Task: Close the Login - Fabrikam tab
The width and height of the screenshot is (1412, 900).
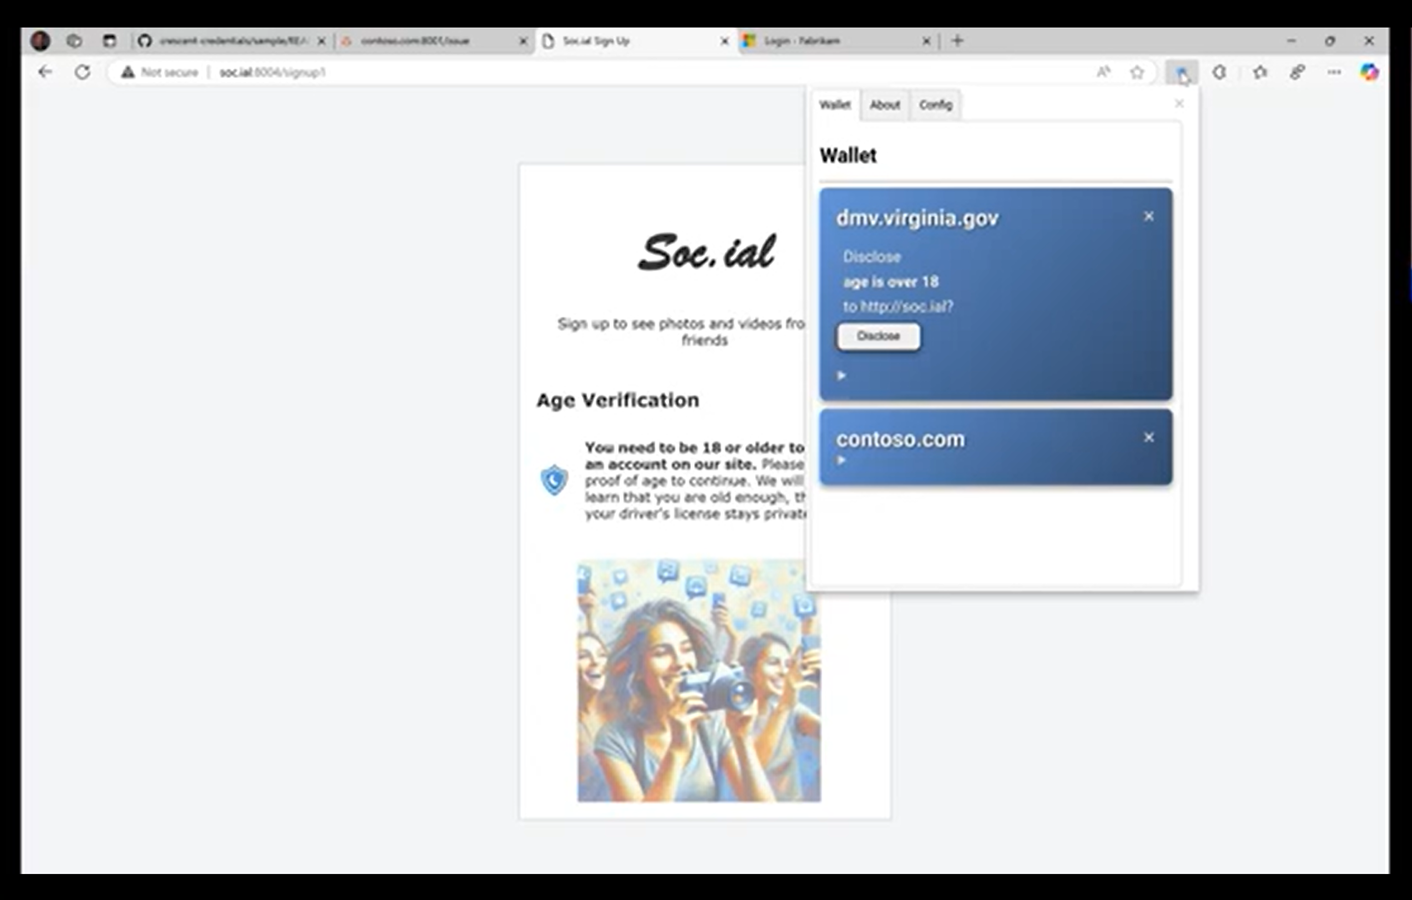Action: [926, 41]
